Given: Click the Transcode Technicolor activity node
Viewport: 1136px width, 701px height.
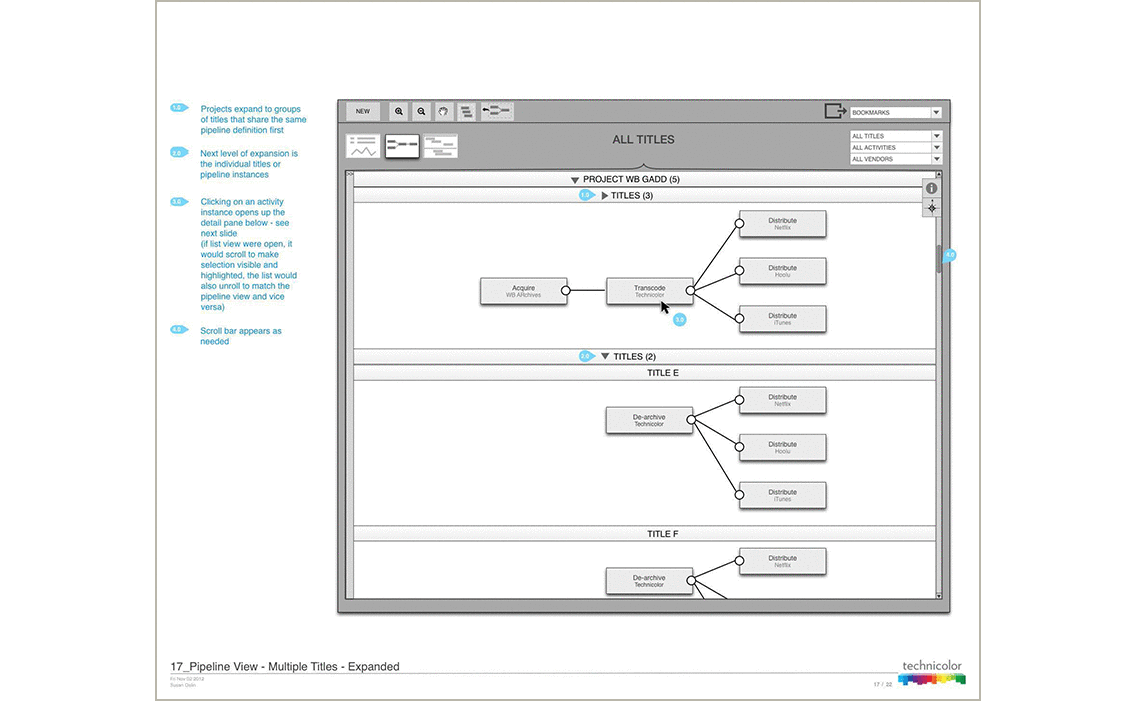Looking at the screenshot, I should [x=648, y=291].
